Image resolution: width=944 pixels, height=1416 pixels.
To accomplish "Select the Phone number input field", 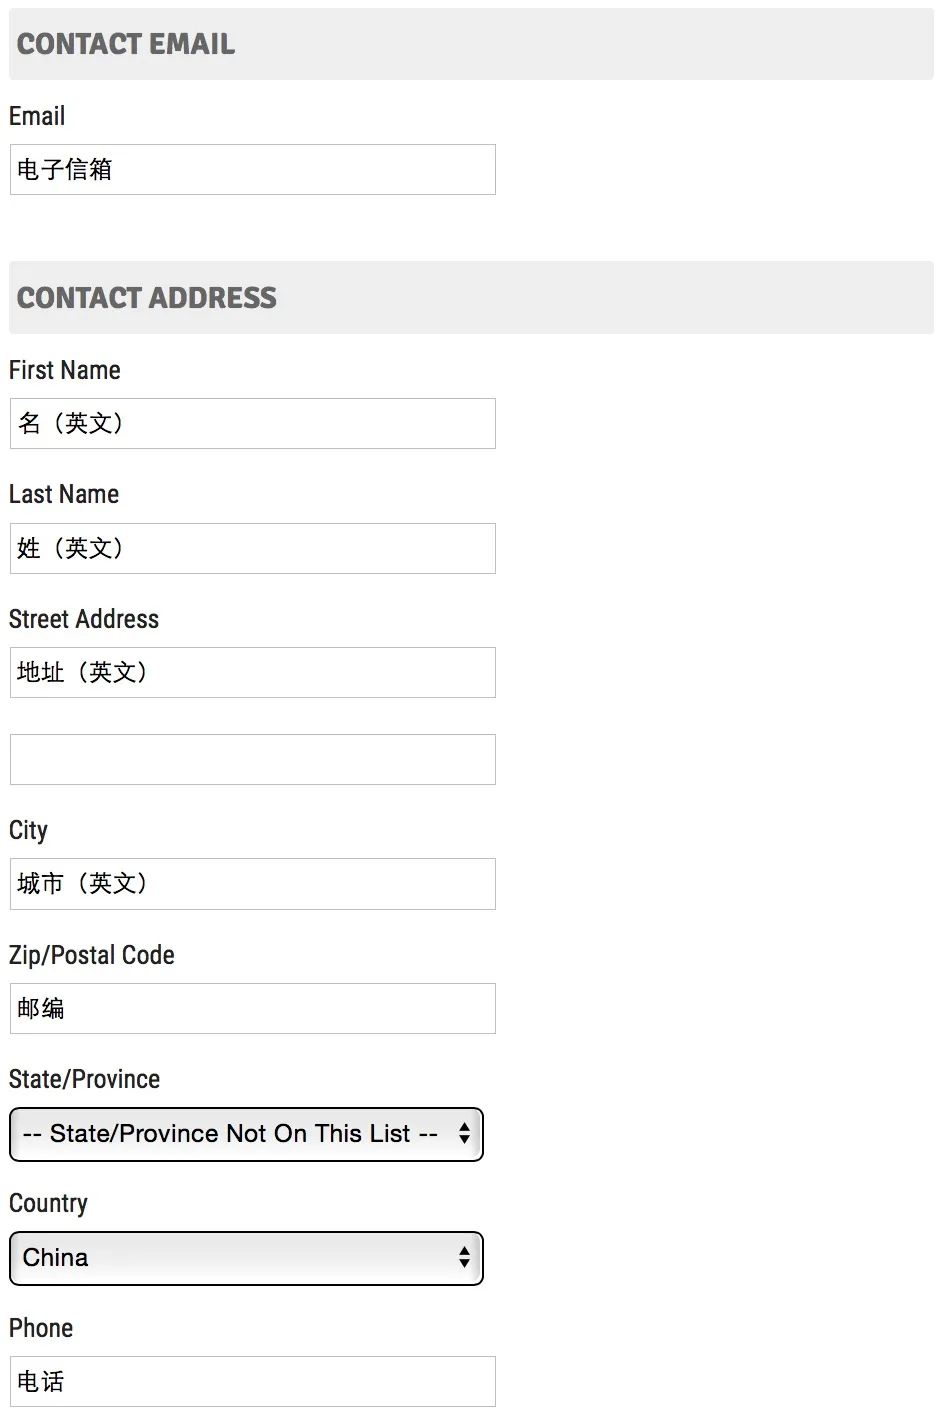I will 252,1381.
